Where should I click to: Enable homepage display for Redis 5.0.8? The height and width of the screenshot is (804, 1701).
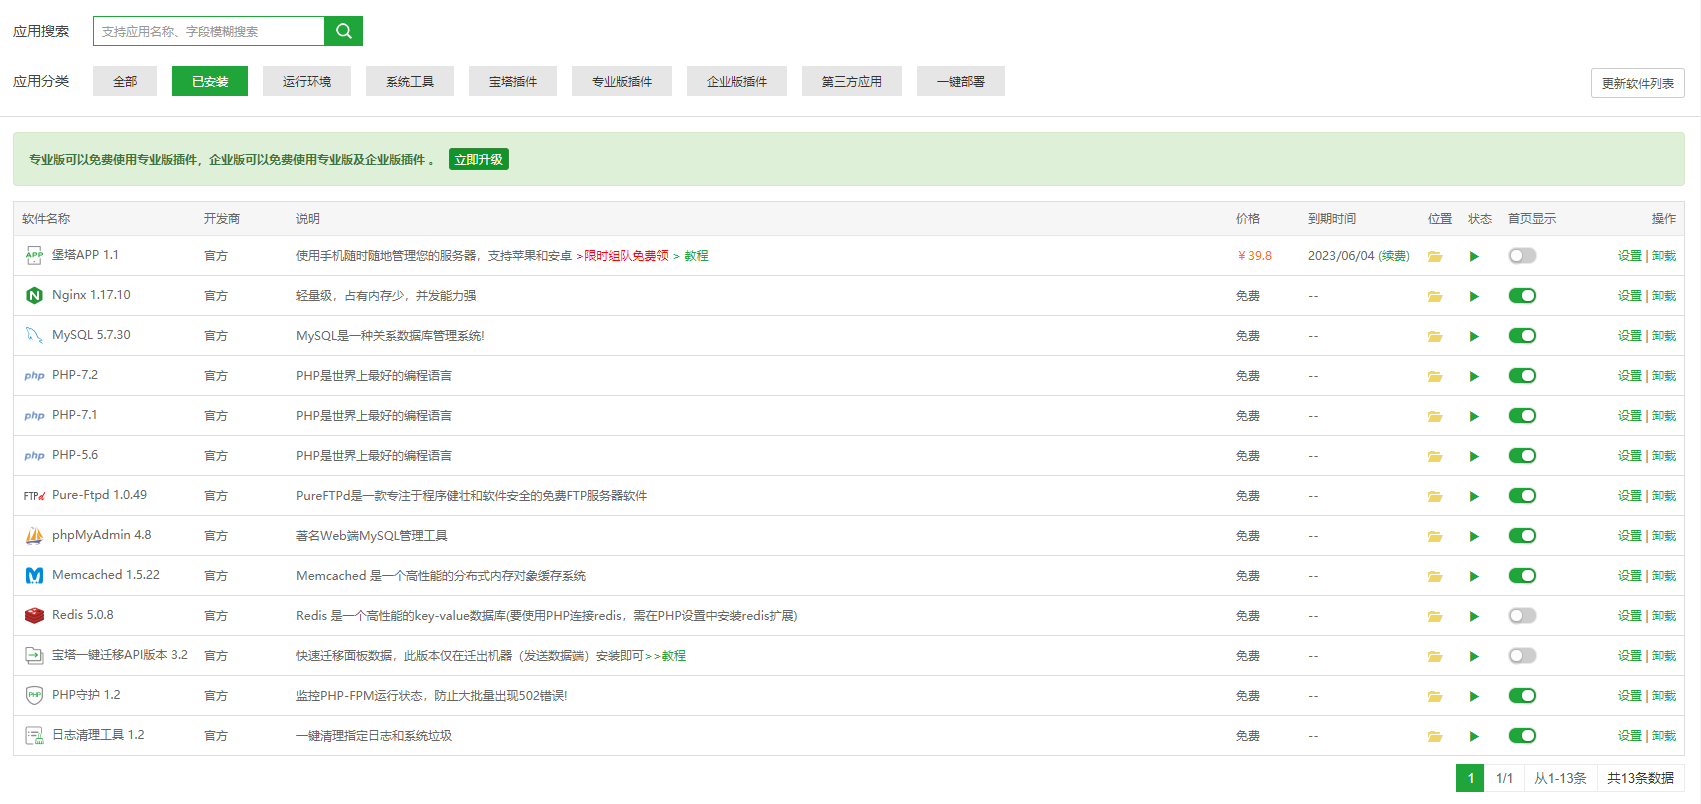point(1522,616)
